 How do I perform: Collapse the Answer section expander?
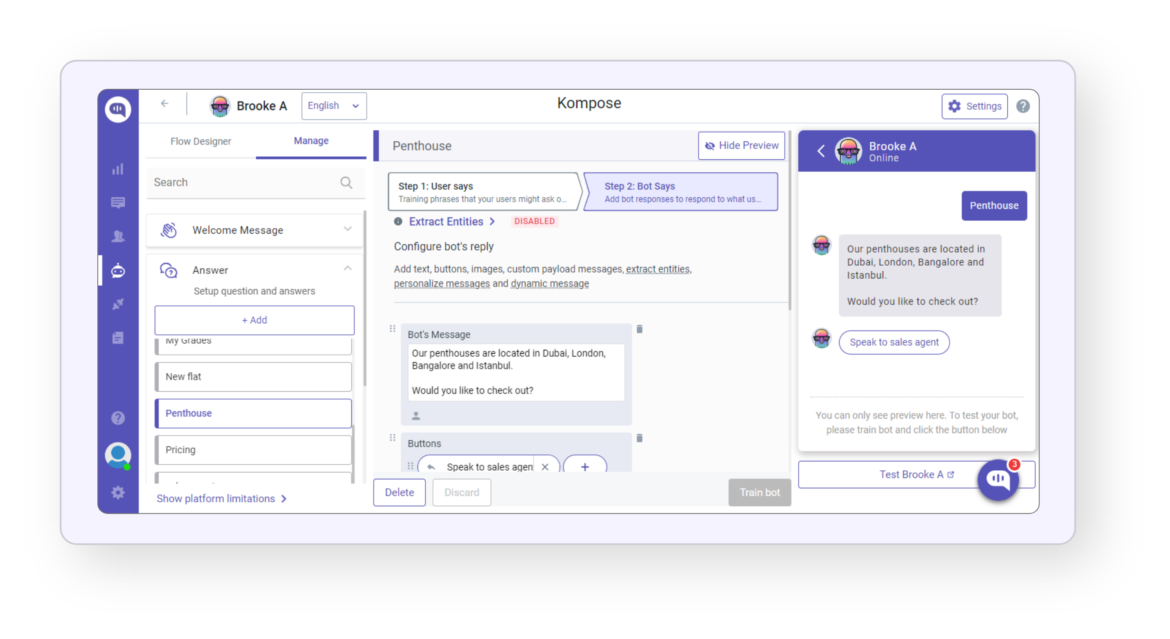347,268
